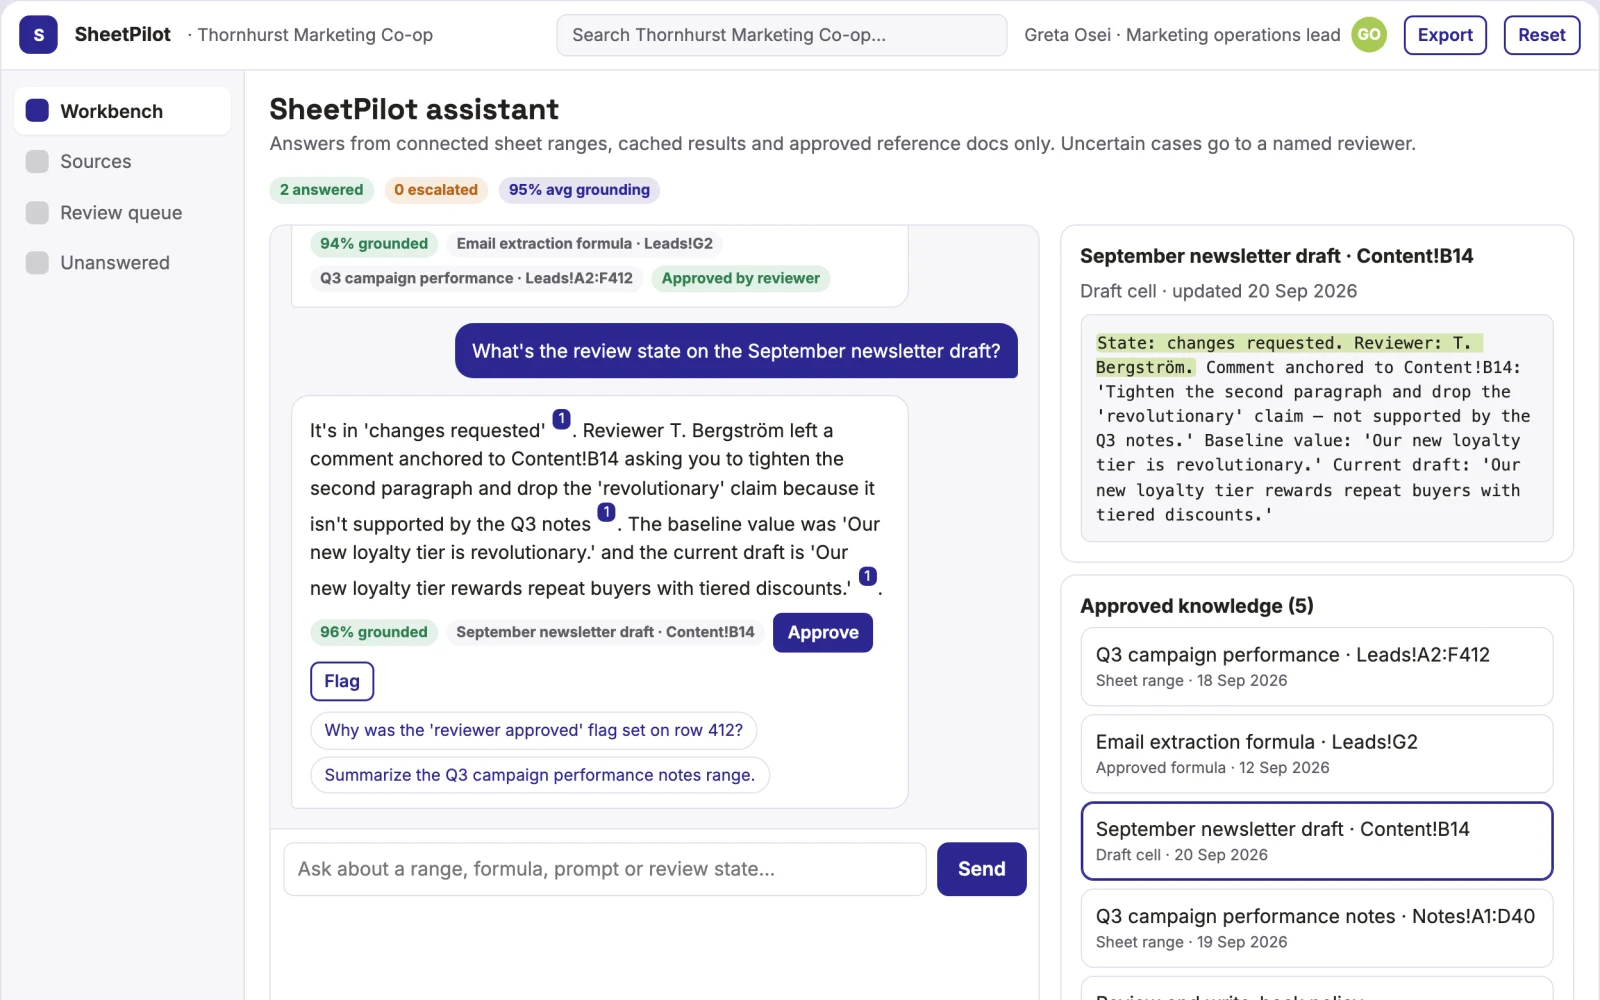
Task: Open citation 1 after 'tiered discounts.'
Action: tap(868, 576)
